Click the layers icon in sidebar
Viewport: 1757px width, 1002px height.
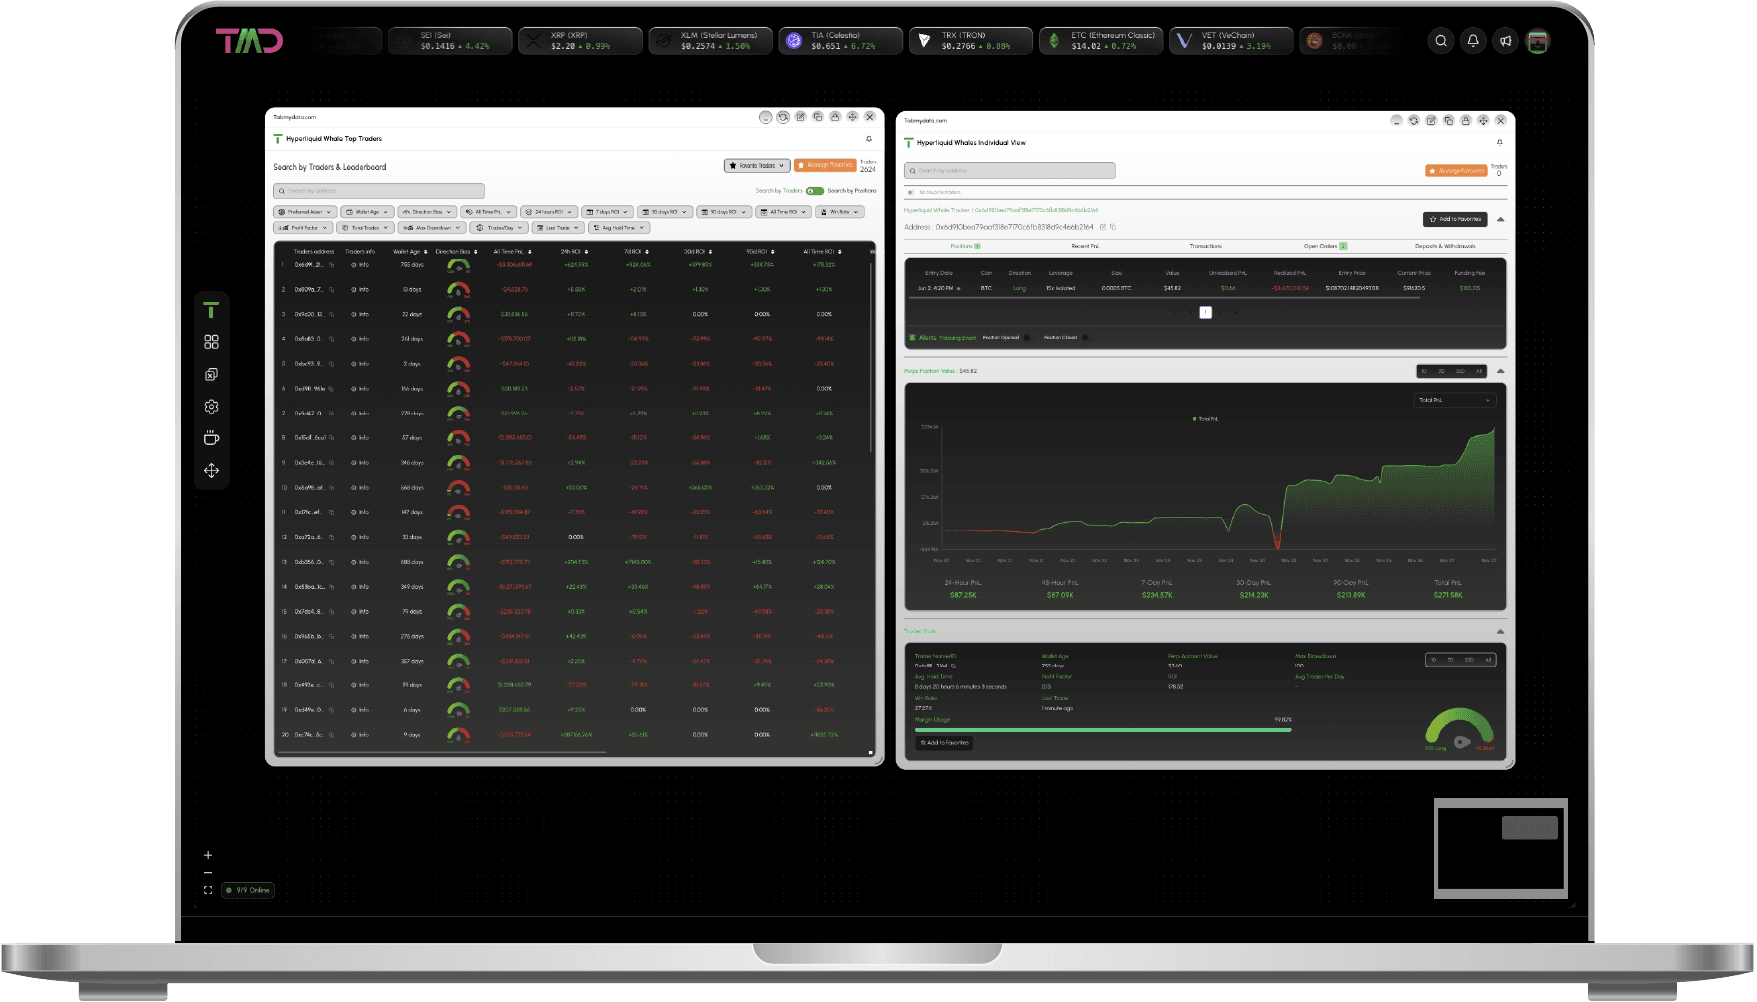coord(211,375)
